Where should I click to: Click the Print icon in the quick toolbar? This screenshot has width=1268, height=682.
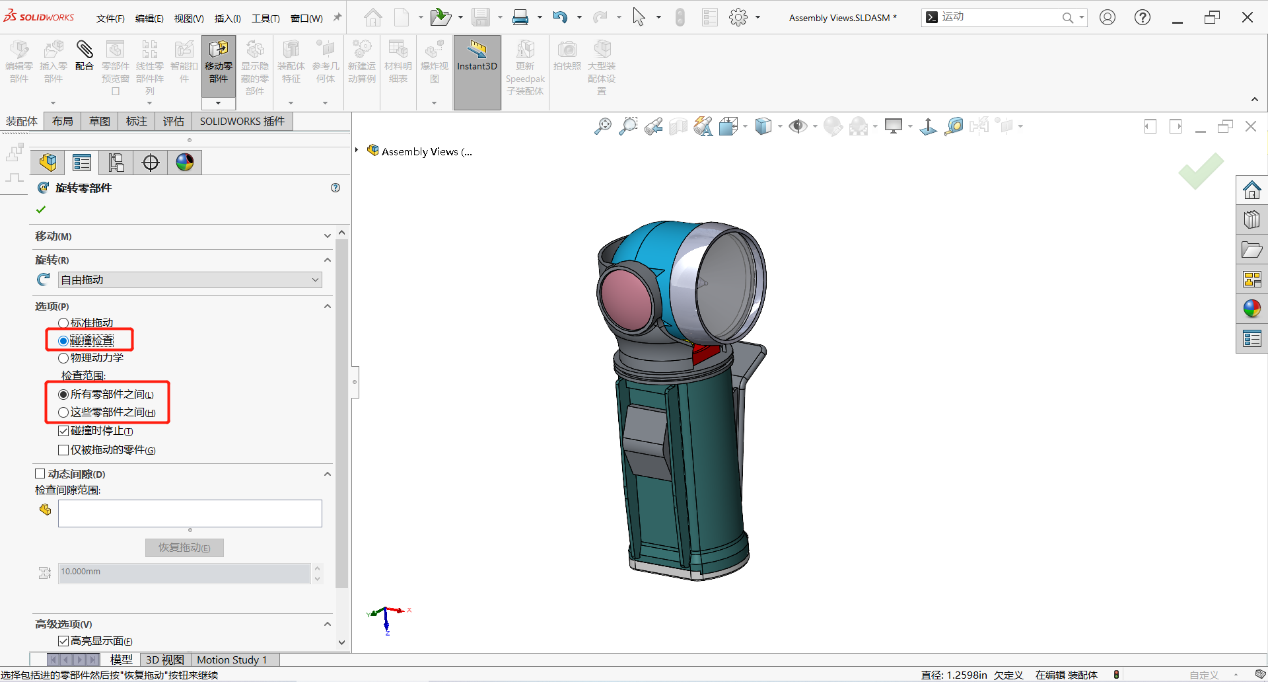(x=520, y=17)
